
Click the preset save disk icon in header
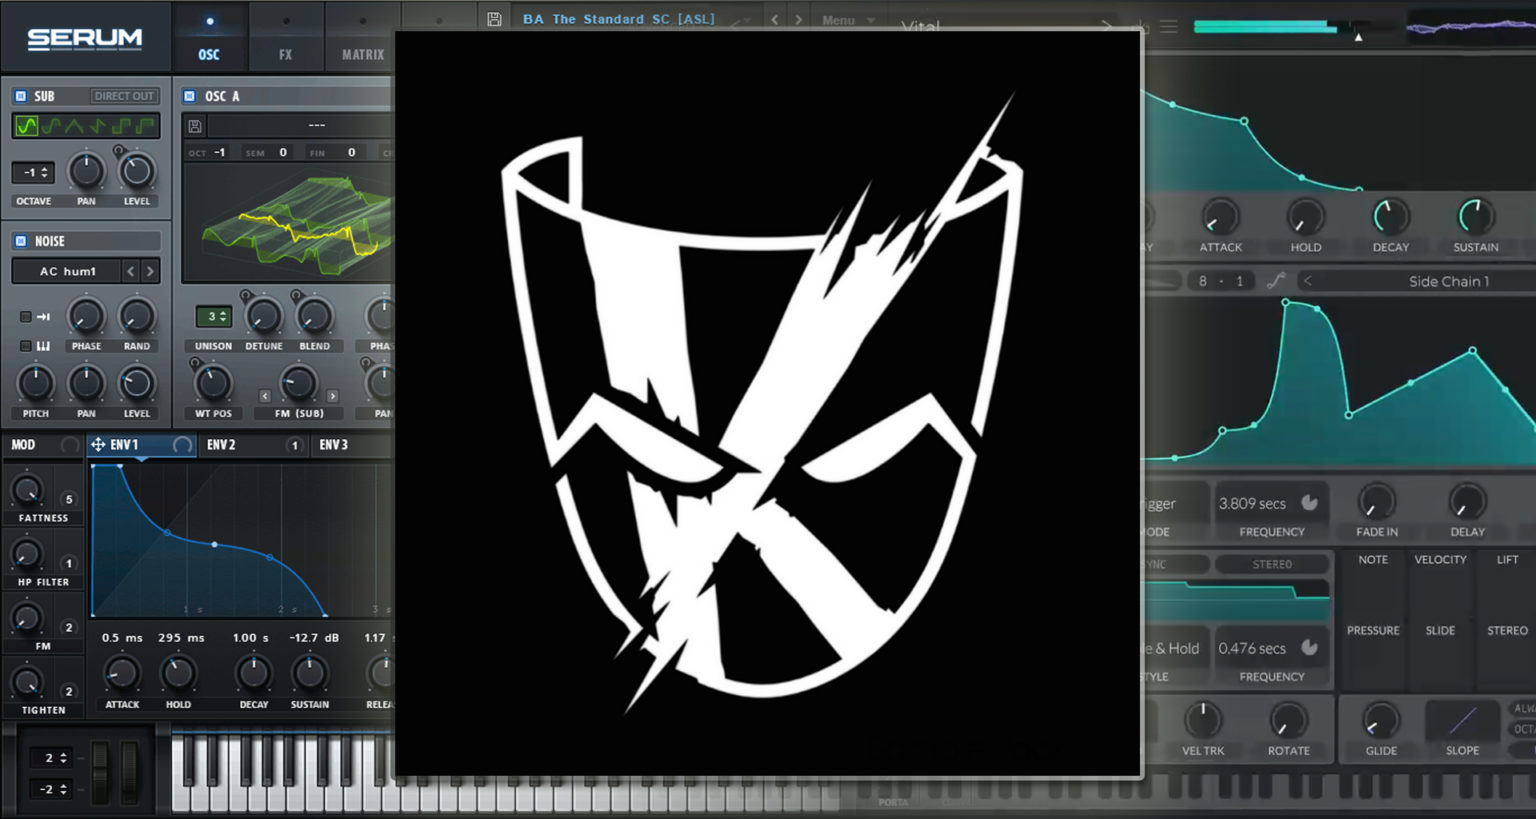(494, 19)
